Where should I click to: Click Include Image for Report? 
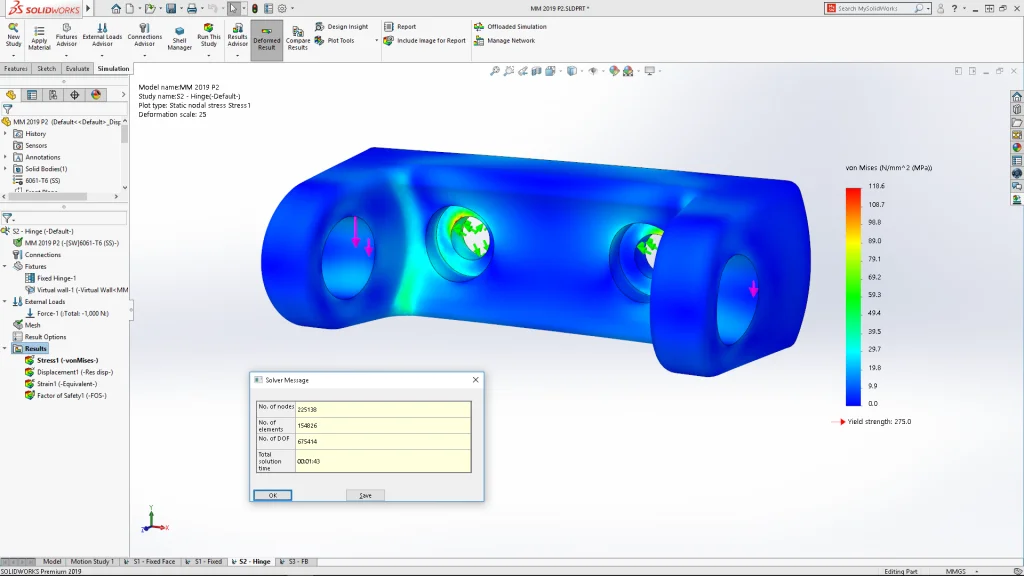(x=424, y=40)
